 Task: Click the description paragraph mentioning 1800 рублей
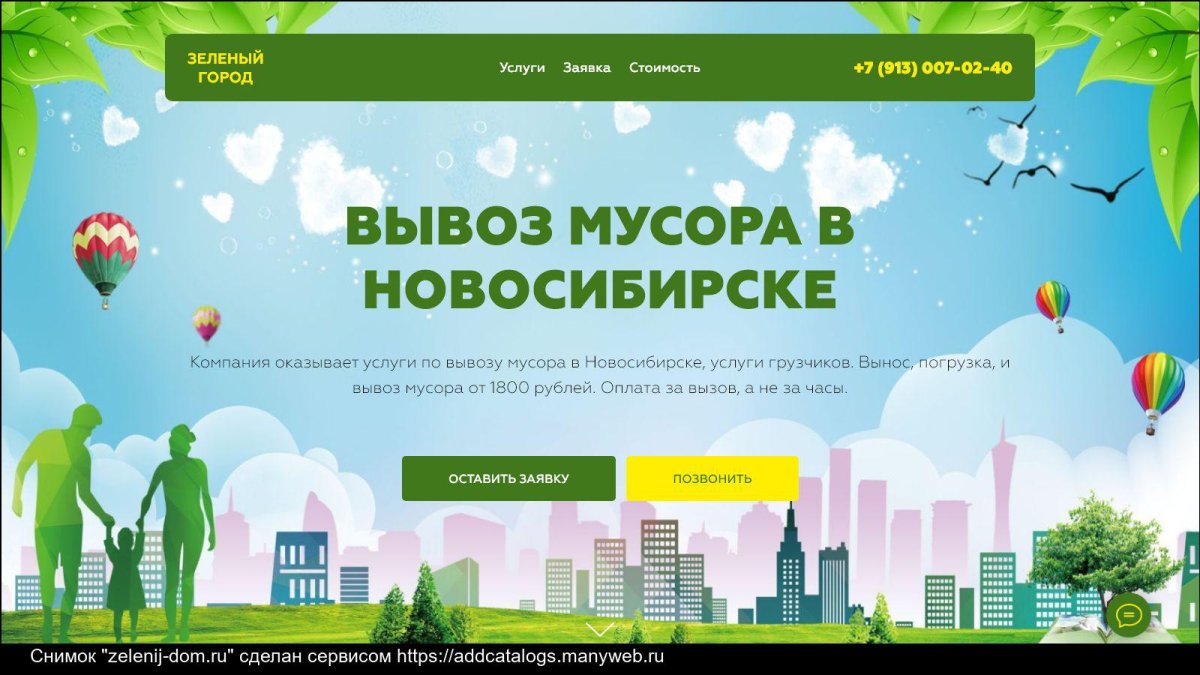pos(599,375)
